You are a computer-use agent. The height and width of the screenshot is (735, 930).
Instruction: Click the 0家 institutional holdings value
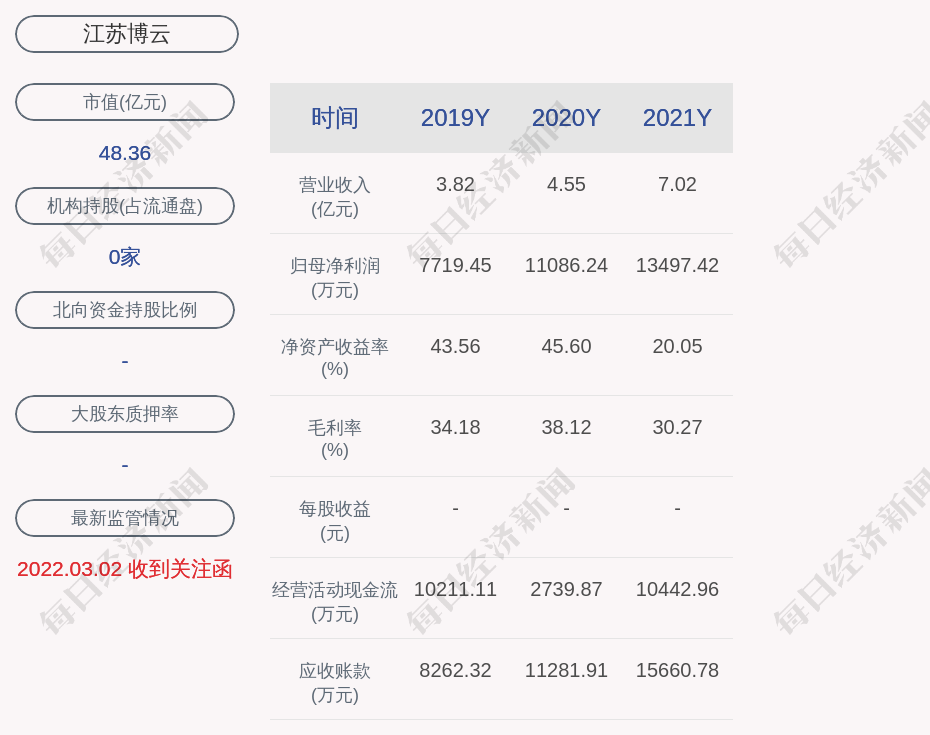(x=125, y=257)
